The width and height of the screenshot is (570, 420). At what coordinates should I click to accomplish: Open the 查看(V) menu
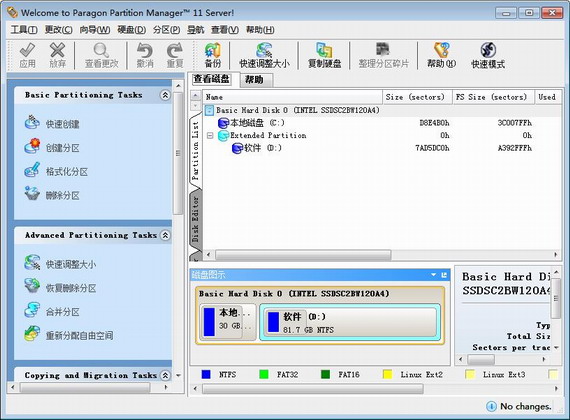pyautogui.click(x=225, y=30)
